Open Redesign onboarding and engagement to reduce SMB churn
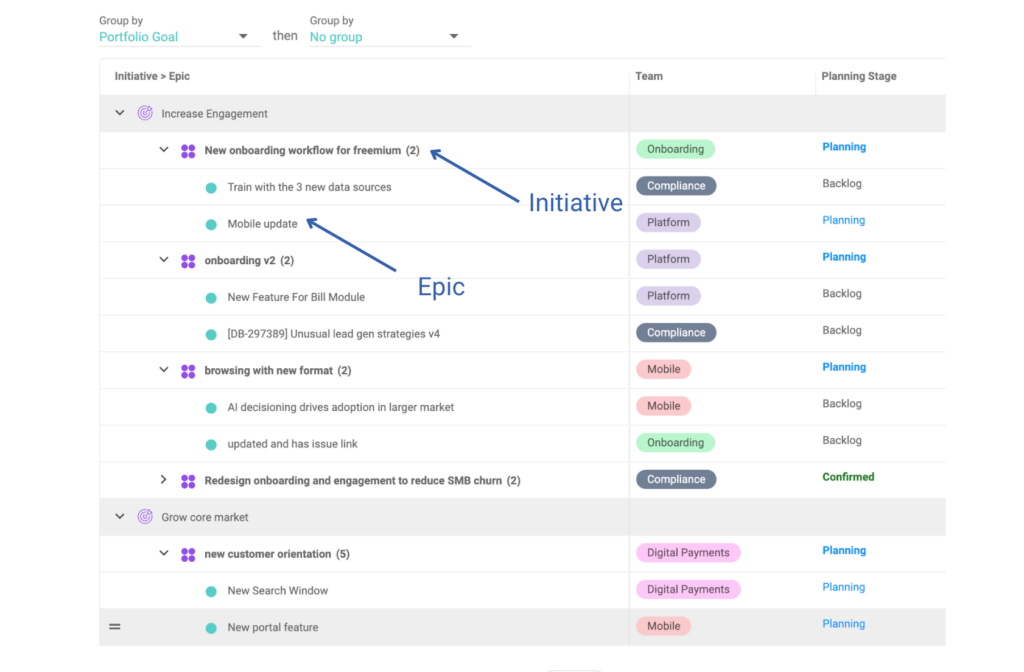 point(362,480)
